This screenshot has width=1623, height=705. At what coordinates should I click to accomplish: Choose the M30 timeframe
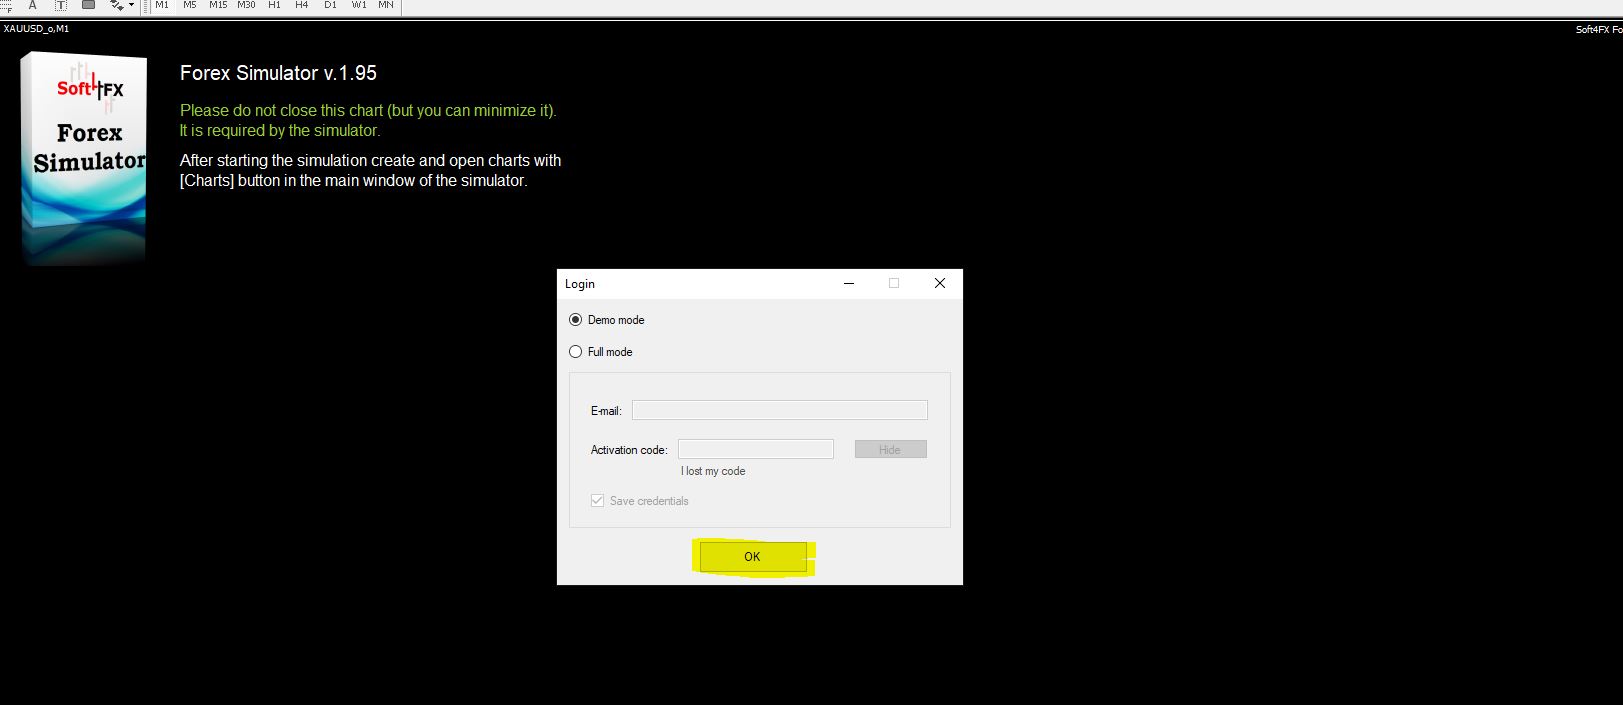click(246, 5)
